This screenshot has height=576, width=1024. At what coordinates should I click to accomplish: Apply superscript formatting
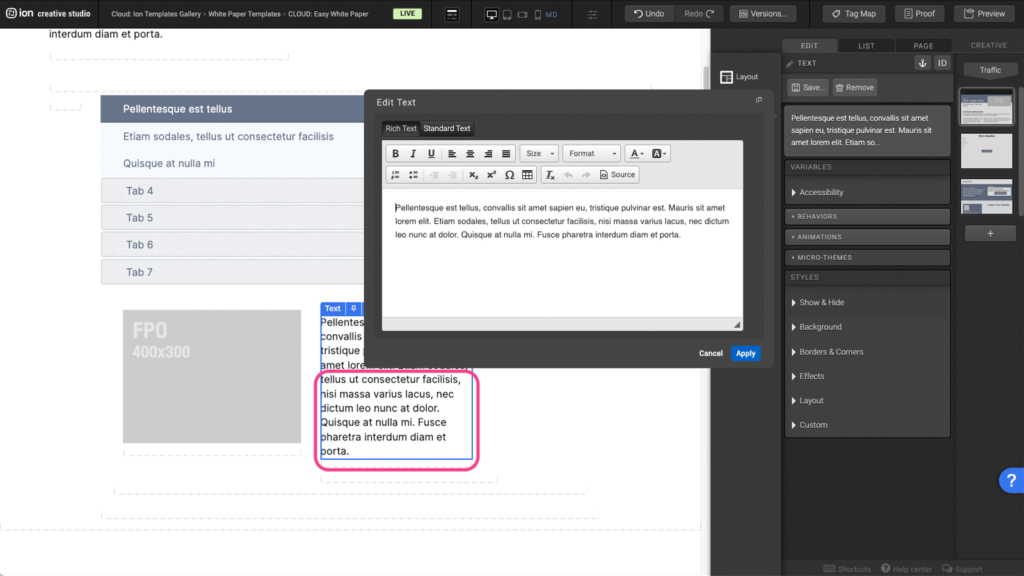click(491, 175)
